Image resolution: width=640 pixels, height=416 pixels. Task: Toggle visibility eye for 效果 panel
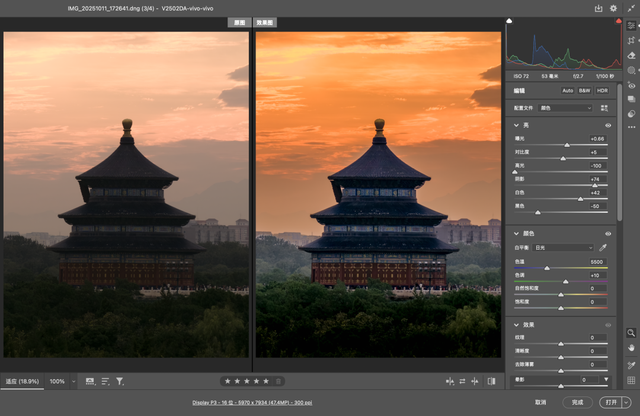607,325
